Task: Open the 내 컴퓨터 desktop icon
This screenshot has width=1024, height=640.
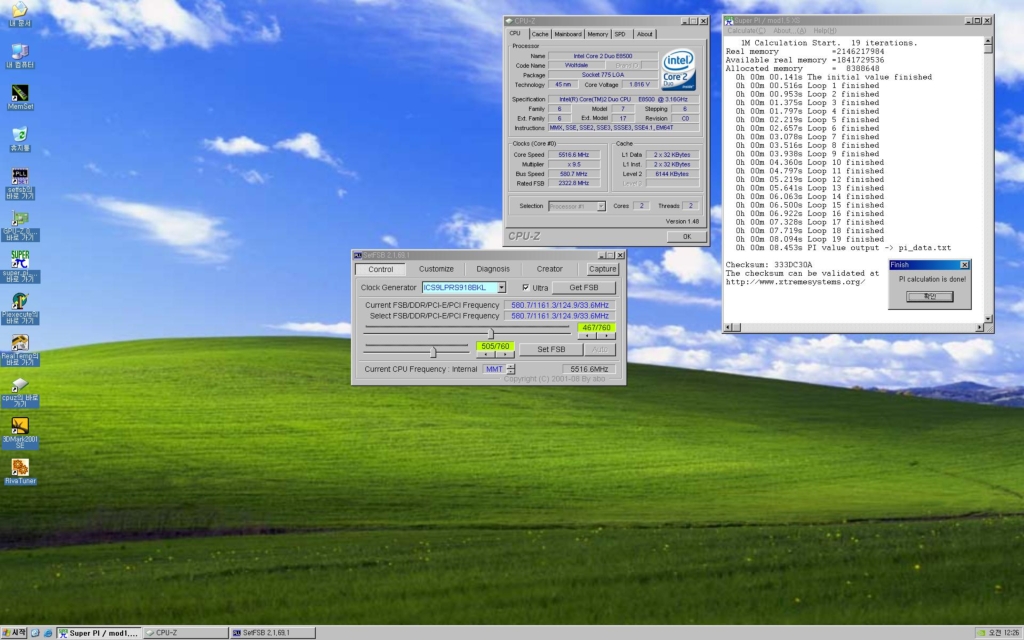Action: coord(20,56)
